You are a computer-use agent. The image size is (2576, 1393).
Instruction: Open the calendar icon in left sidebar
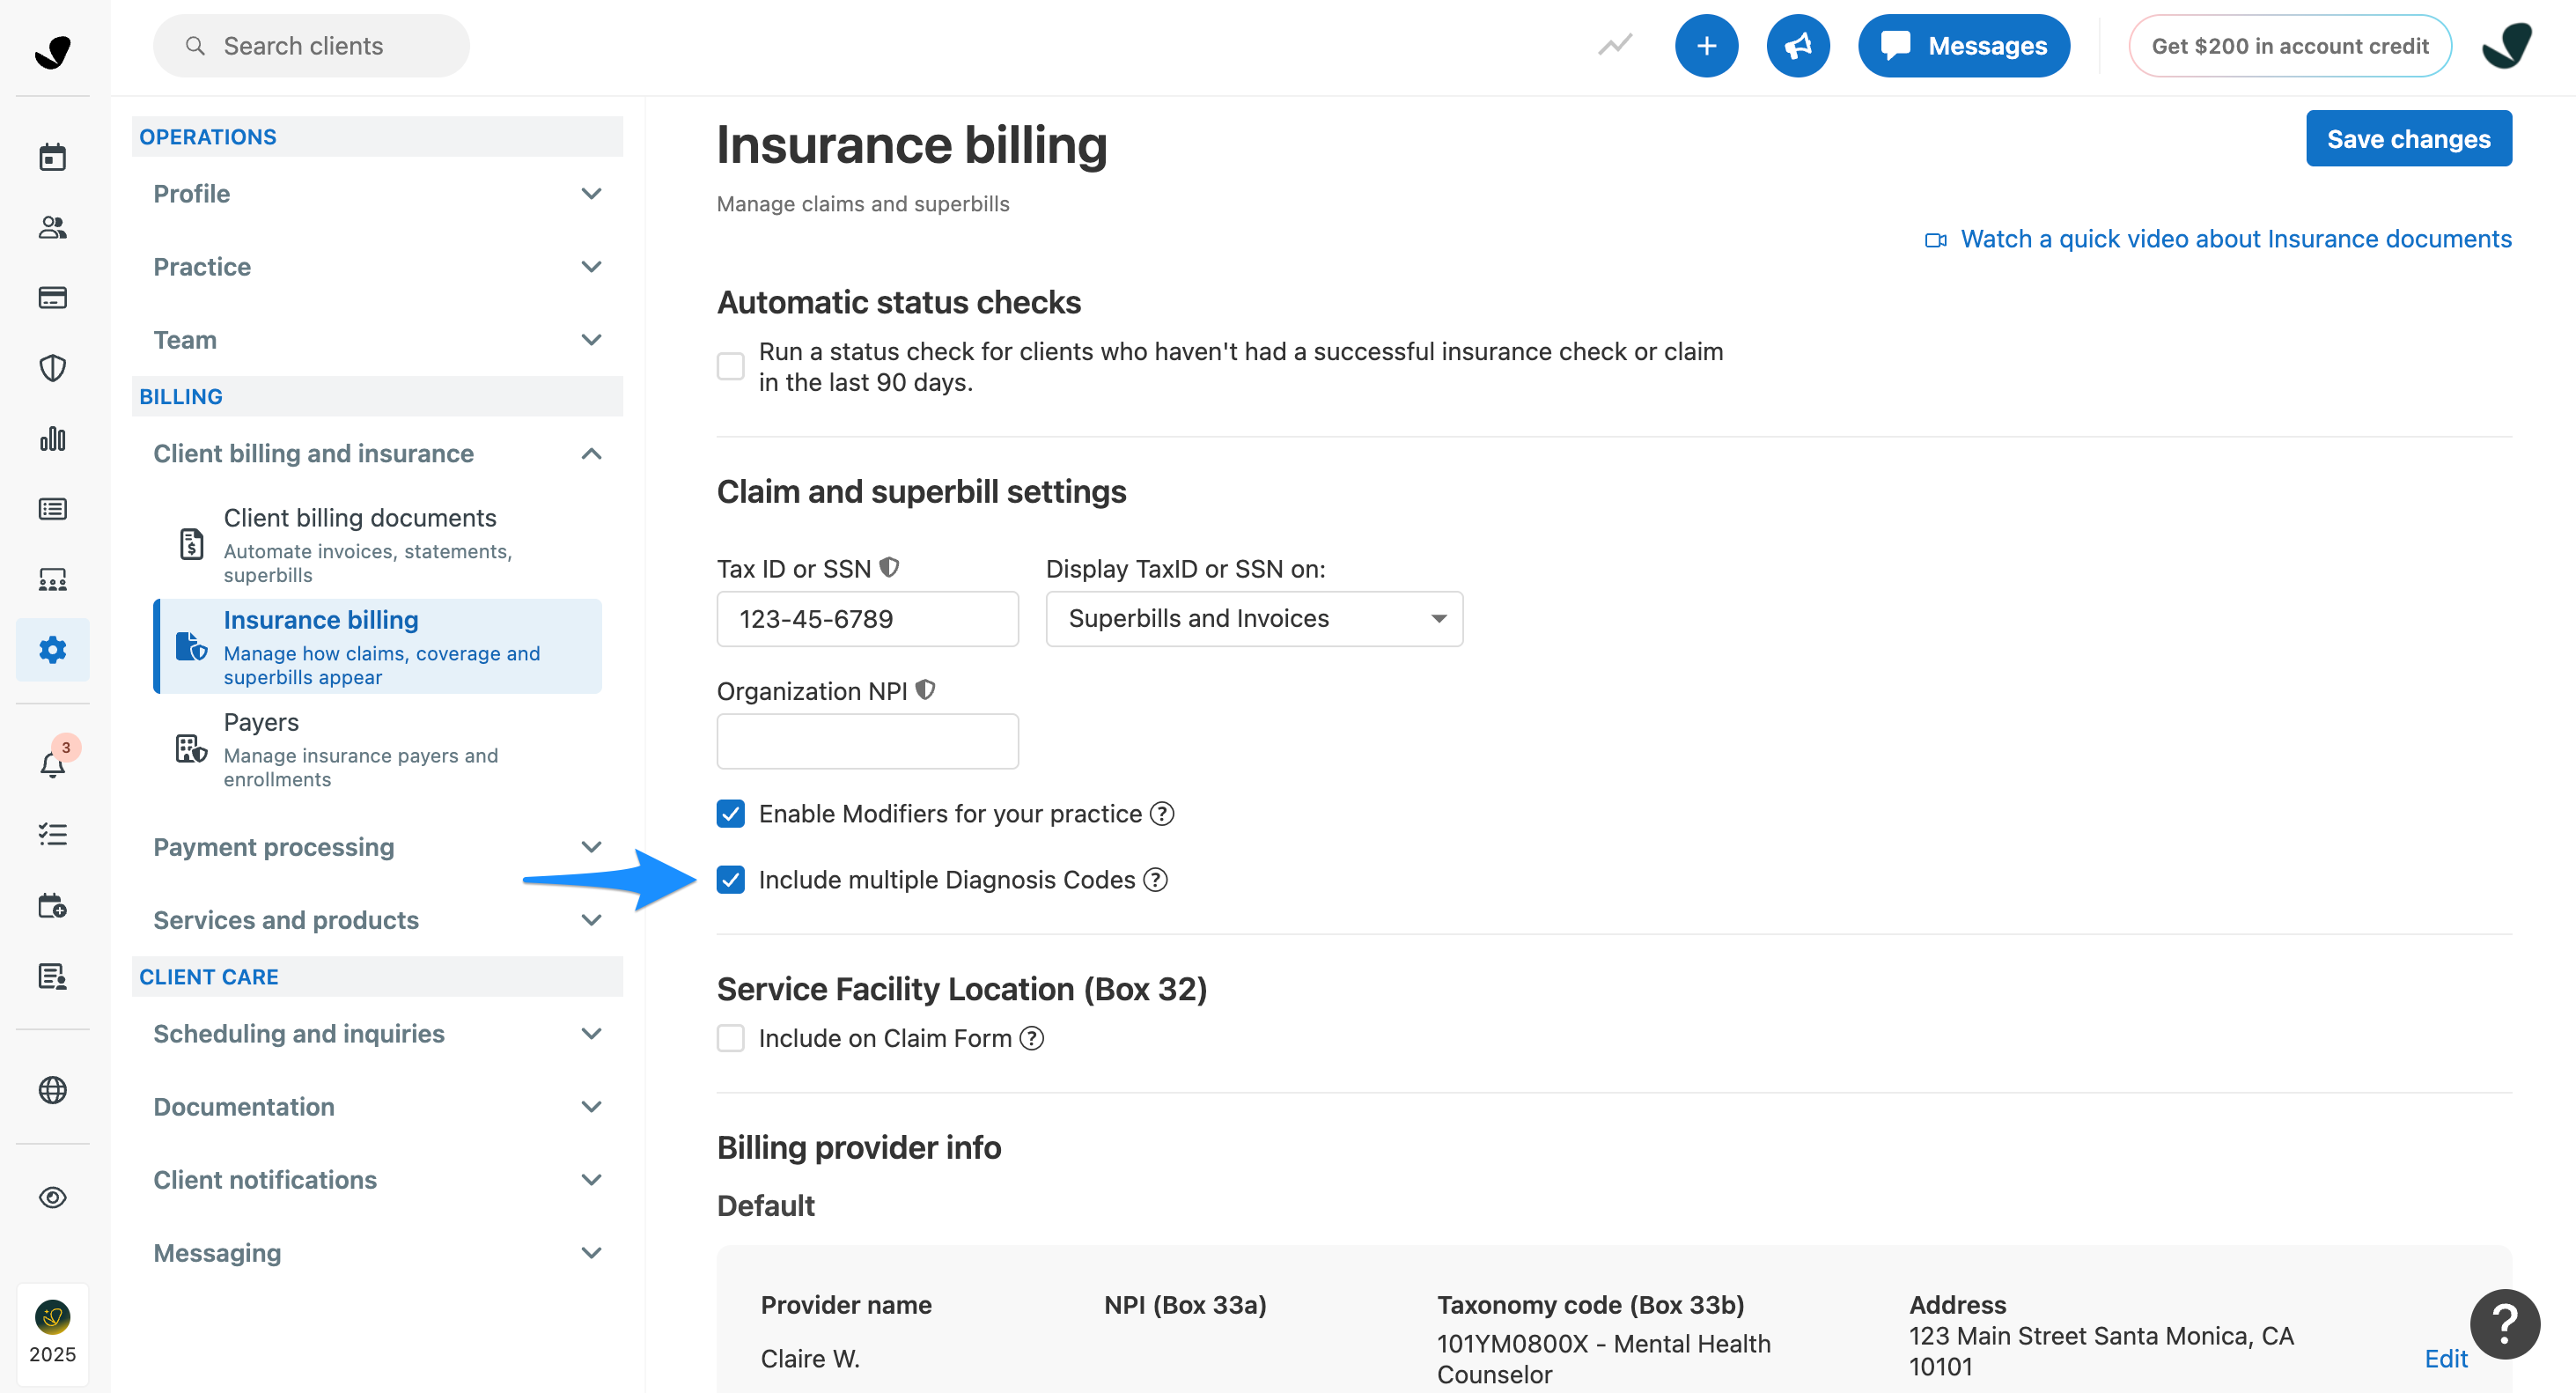[52, 157]
